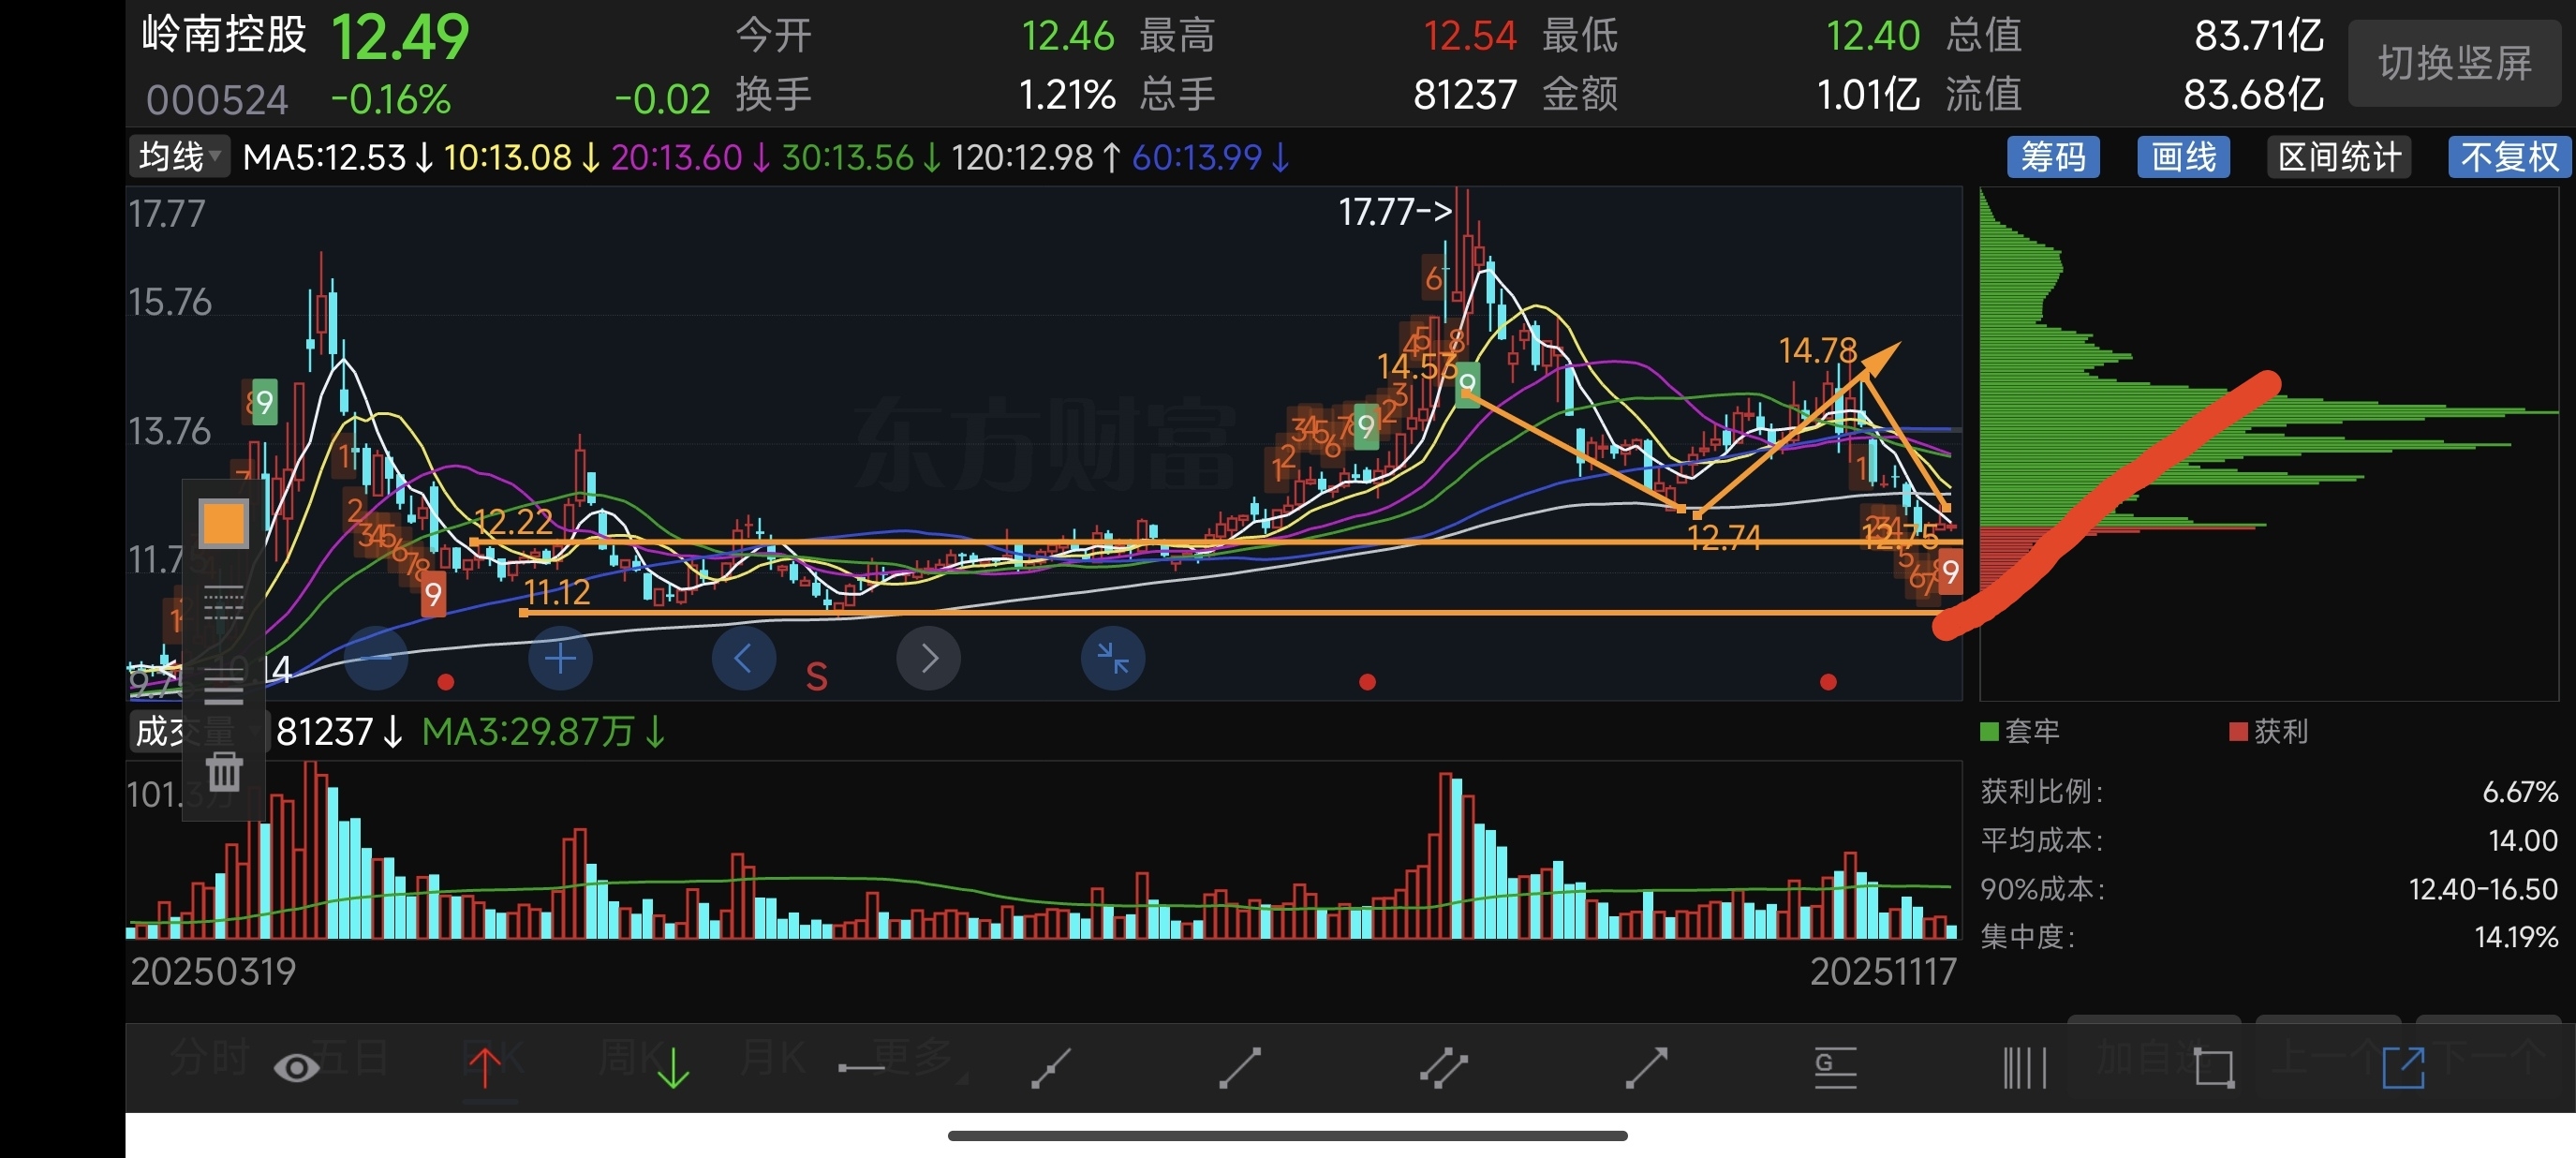2576x1158 pixels.
Task: Open the line thickness selector
Action: tap(223, 688)
